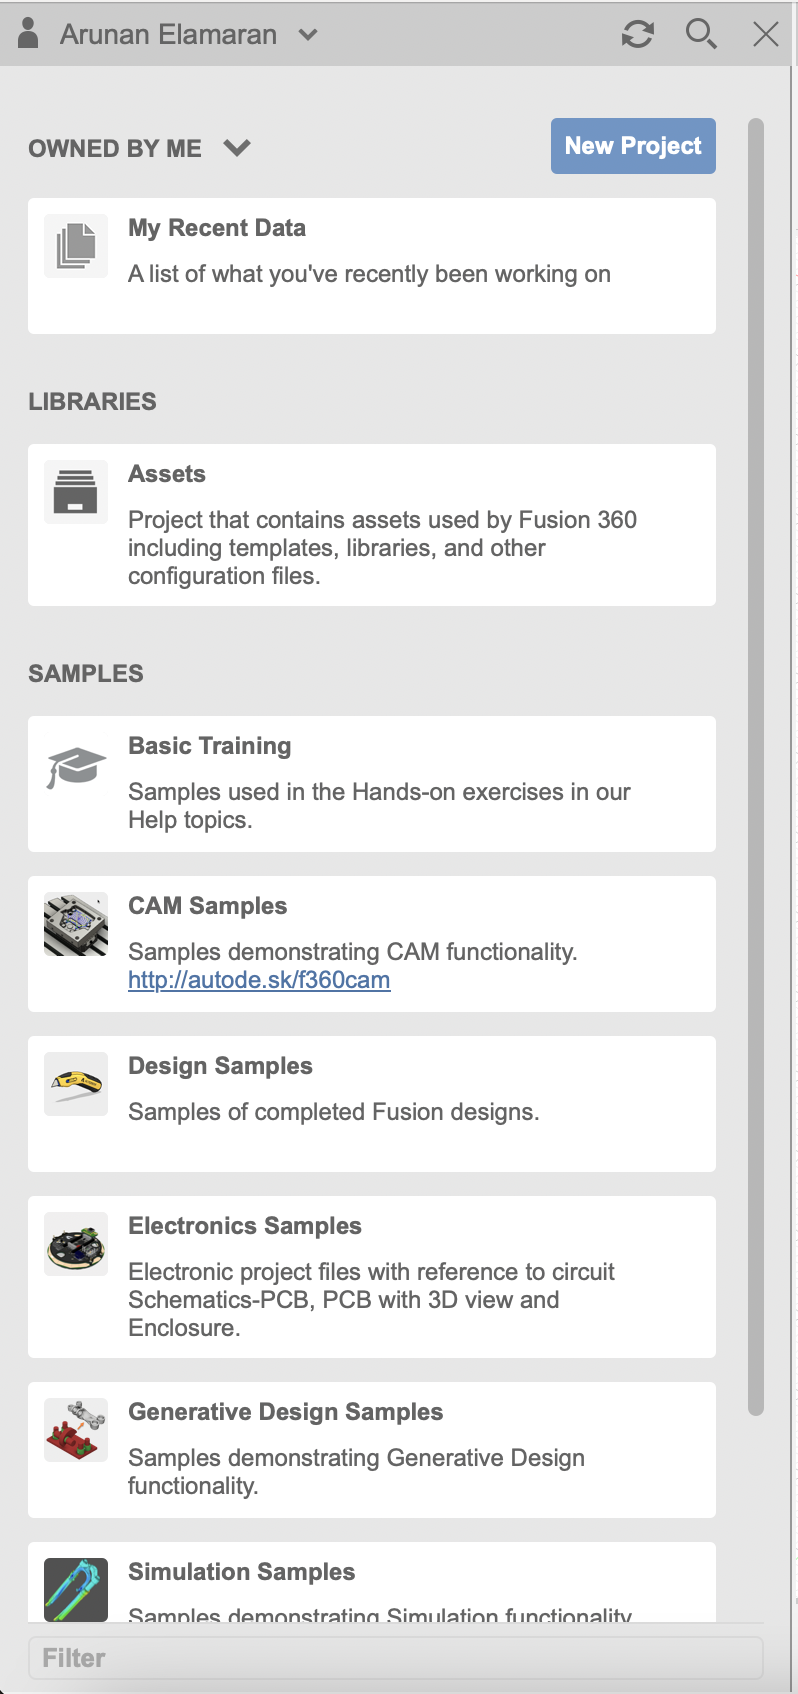Select the My Recent Data icon
798x1694 pixels.
[x=75, y=245]
